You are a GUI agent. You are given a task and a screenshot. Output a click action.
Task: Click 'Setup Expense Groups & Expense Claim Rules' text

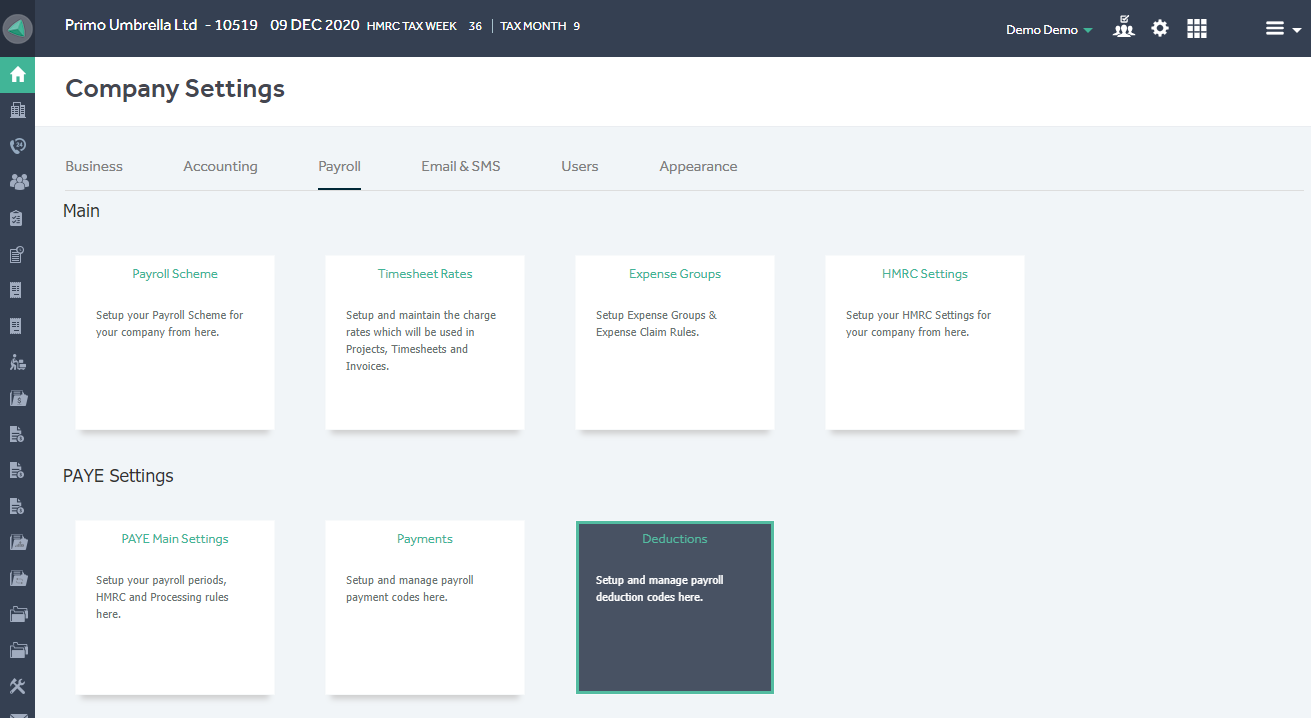656,323
